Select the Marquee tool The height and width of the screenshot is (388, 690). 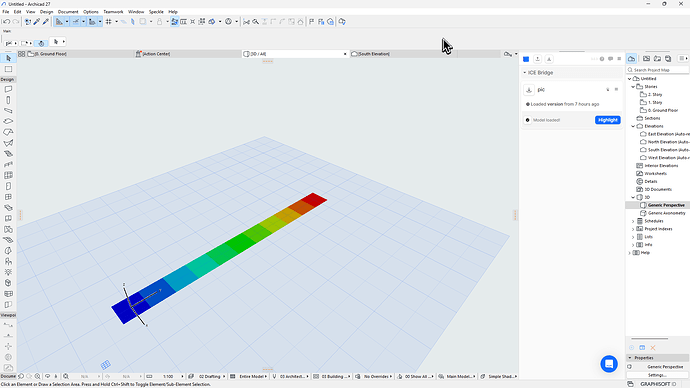click(x=8, y=69)
